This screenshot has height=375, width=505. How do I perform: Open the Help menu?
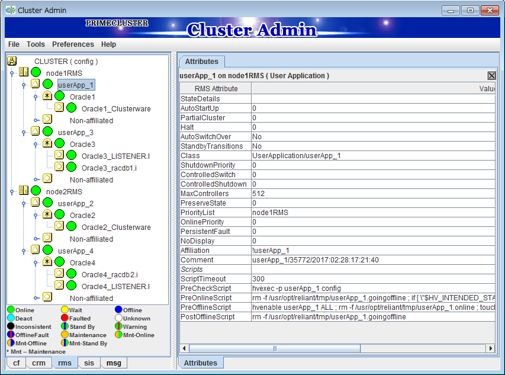coord(109,44)
